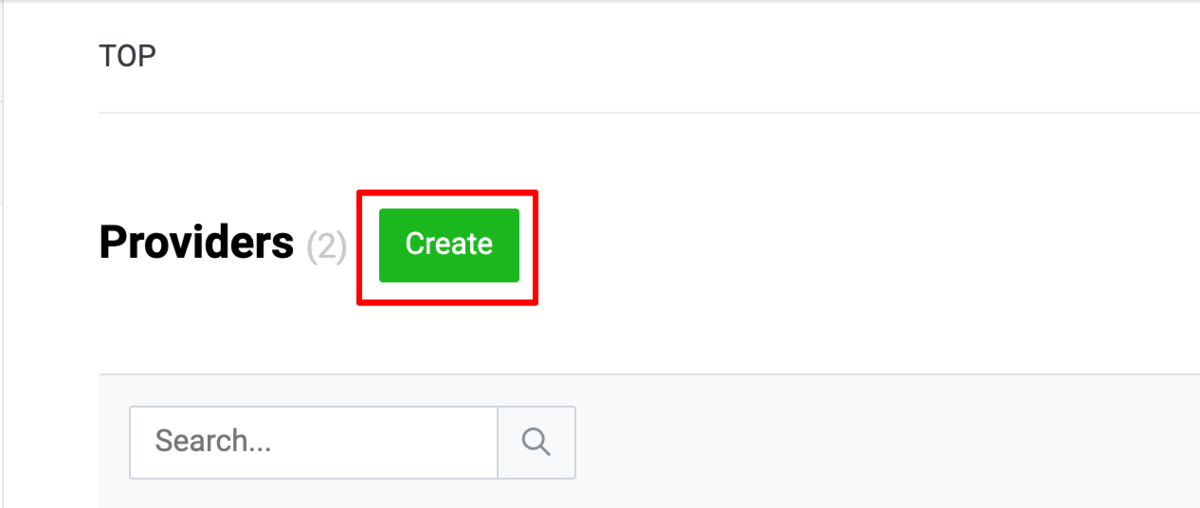Run the provider search using the magnifier
Image resolution: width=1200 pixels, height=508 pixels.
click(x=537, y=442)
